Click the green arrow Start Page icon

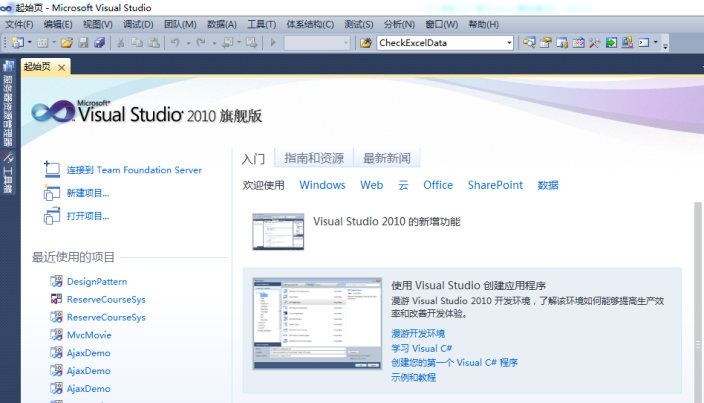611,43
